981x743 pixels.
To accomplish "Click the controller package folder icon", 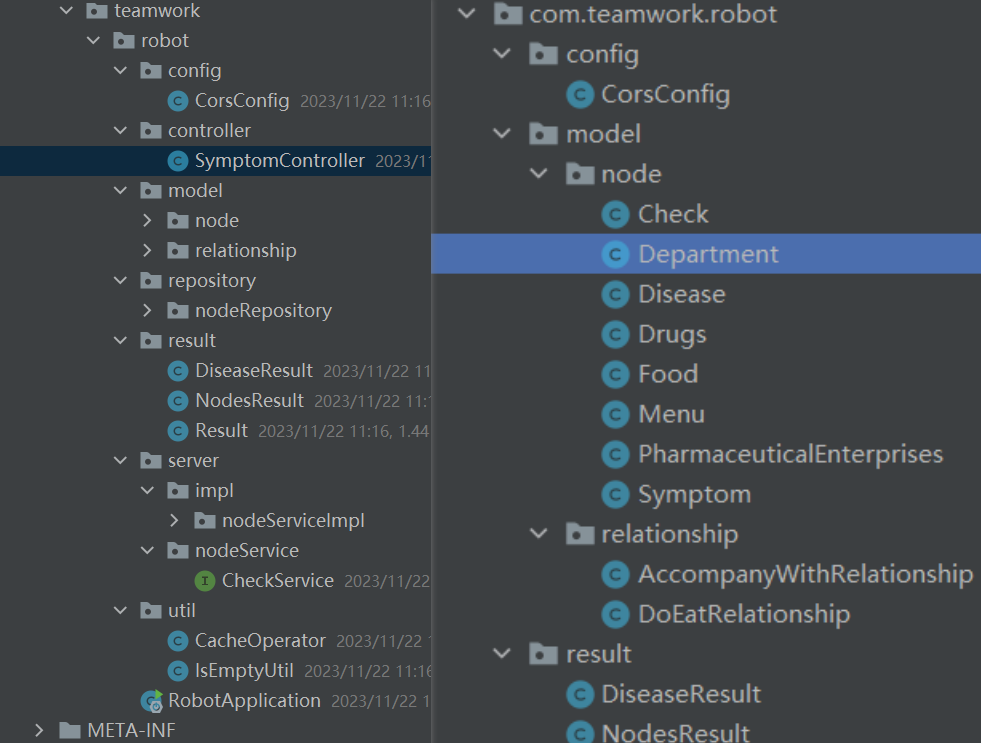I will point(151,131).
